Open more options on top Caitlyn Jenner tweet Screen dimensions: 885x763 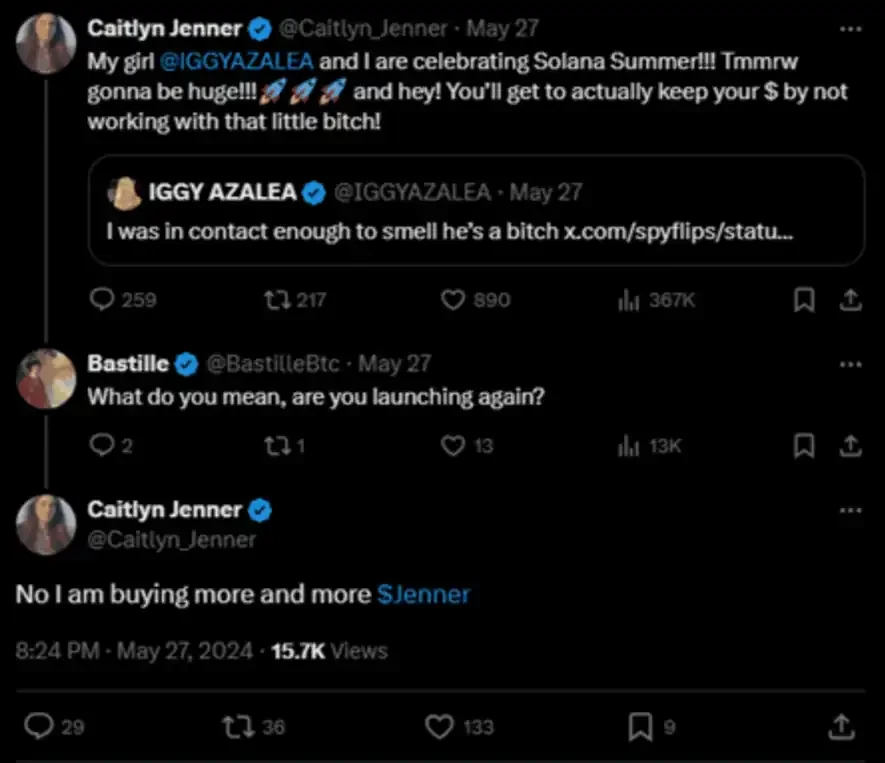pyautogui.click(x=850, y=30)
